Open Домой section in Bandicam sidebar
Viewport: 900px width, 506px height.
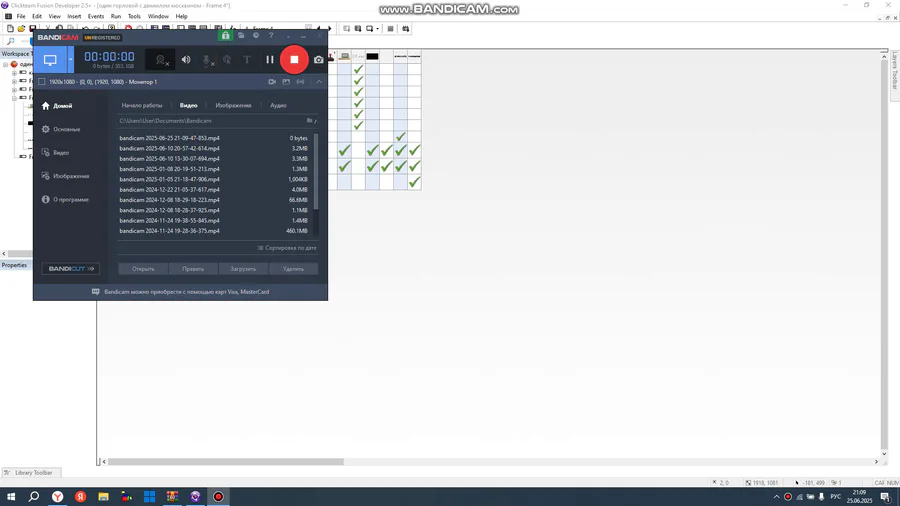click(x=57, y=106)
